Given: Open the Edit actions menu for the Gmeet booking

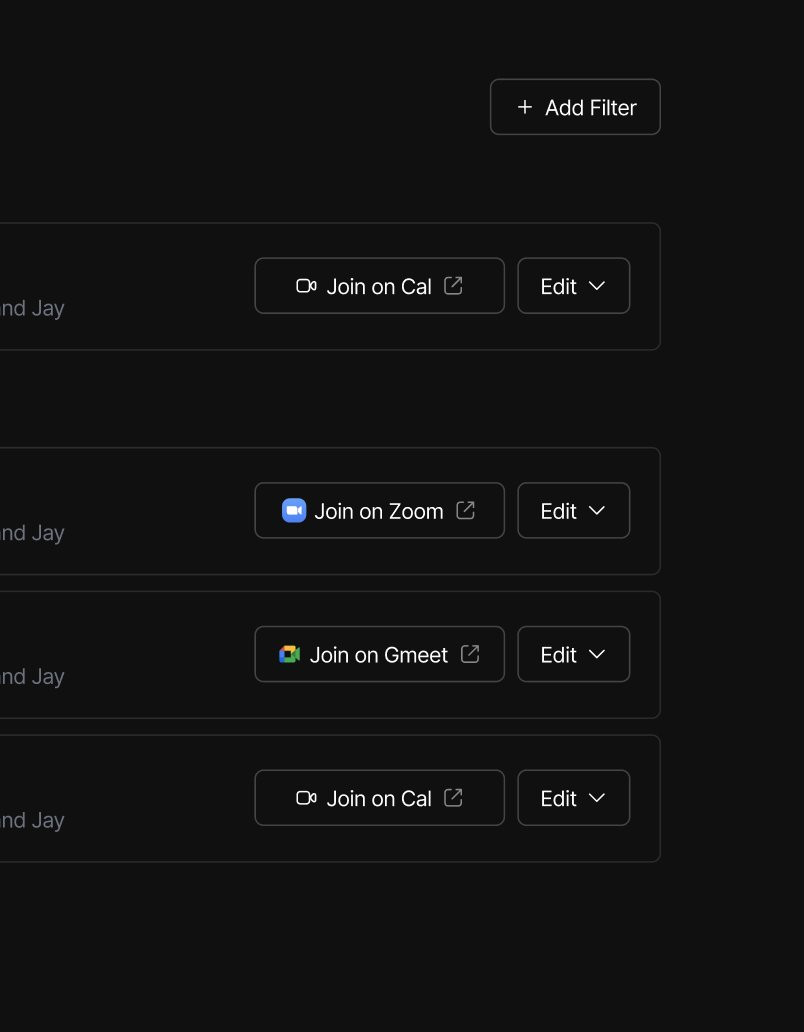Looking at the screenshot, I should coord(573,654).
